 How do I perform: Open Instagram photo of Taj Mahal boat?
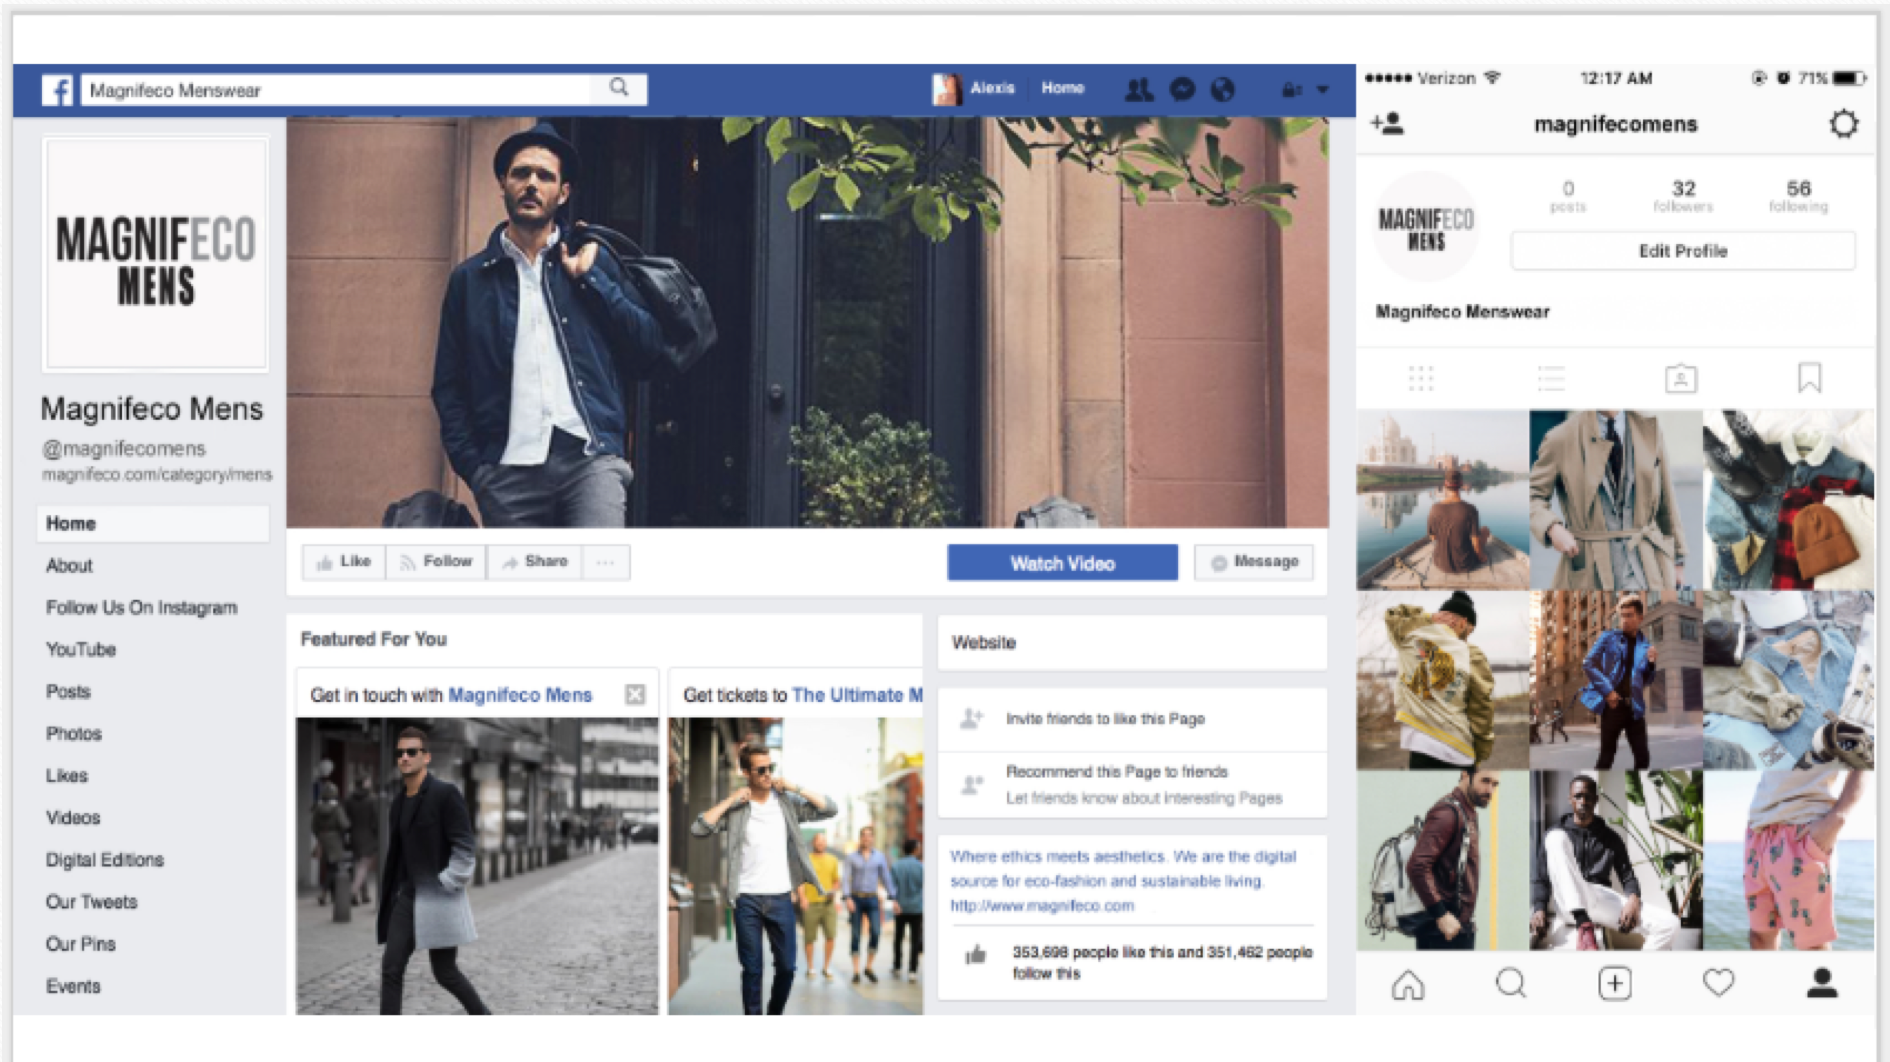pyautogui.click(x=1442, y=499)
